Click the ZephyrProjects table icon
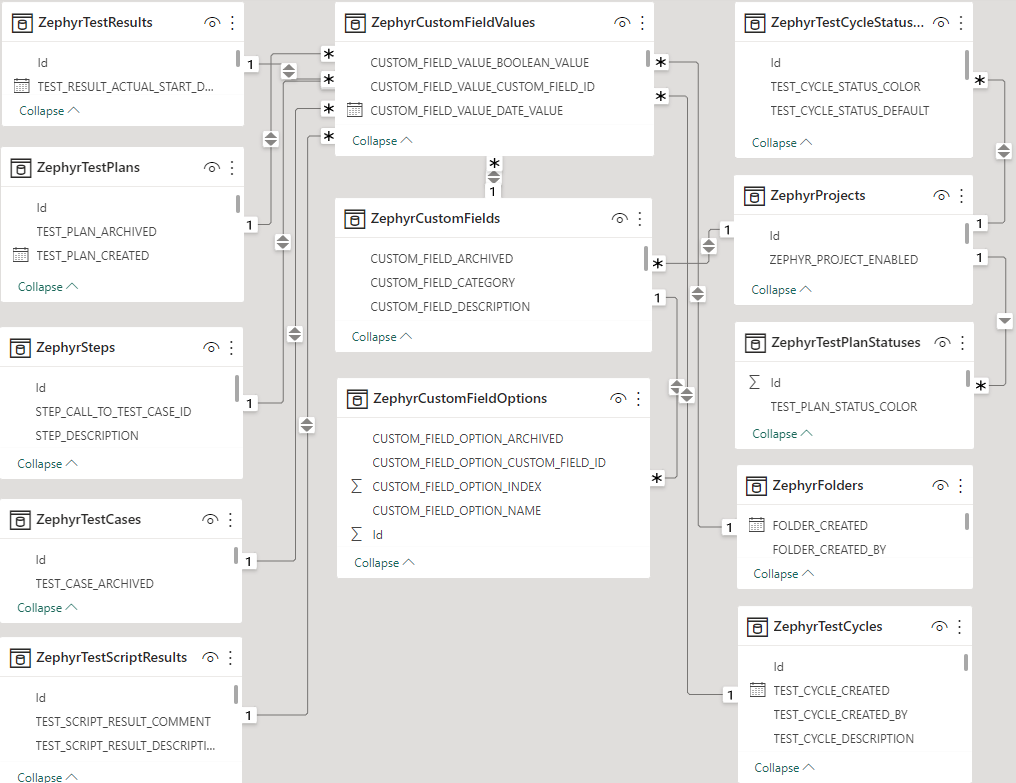The image size is (1016, 783). [x=755, y=196]
